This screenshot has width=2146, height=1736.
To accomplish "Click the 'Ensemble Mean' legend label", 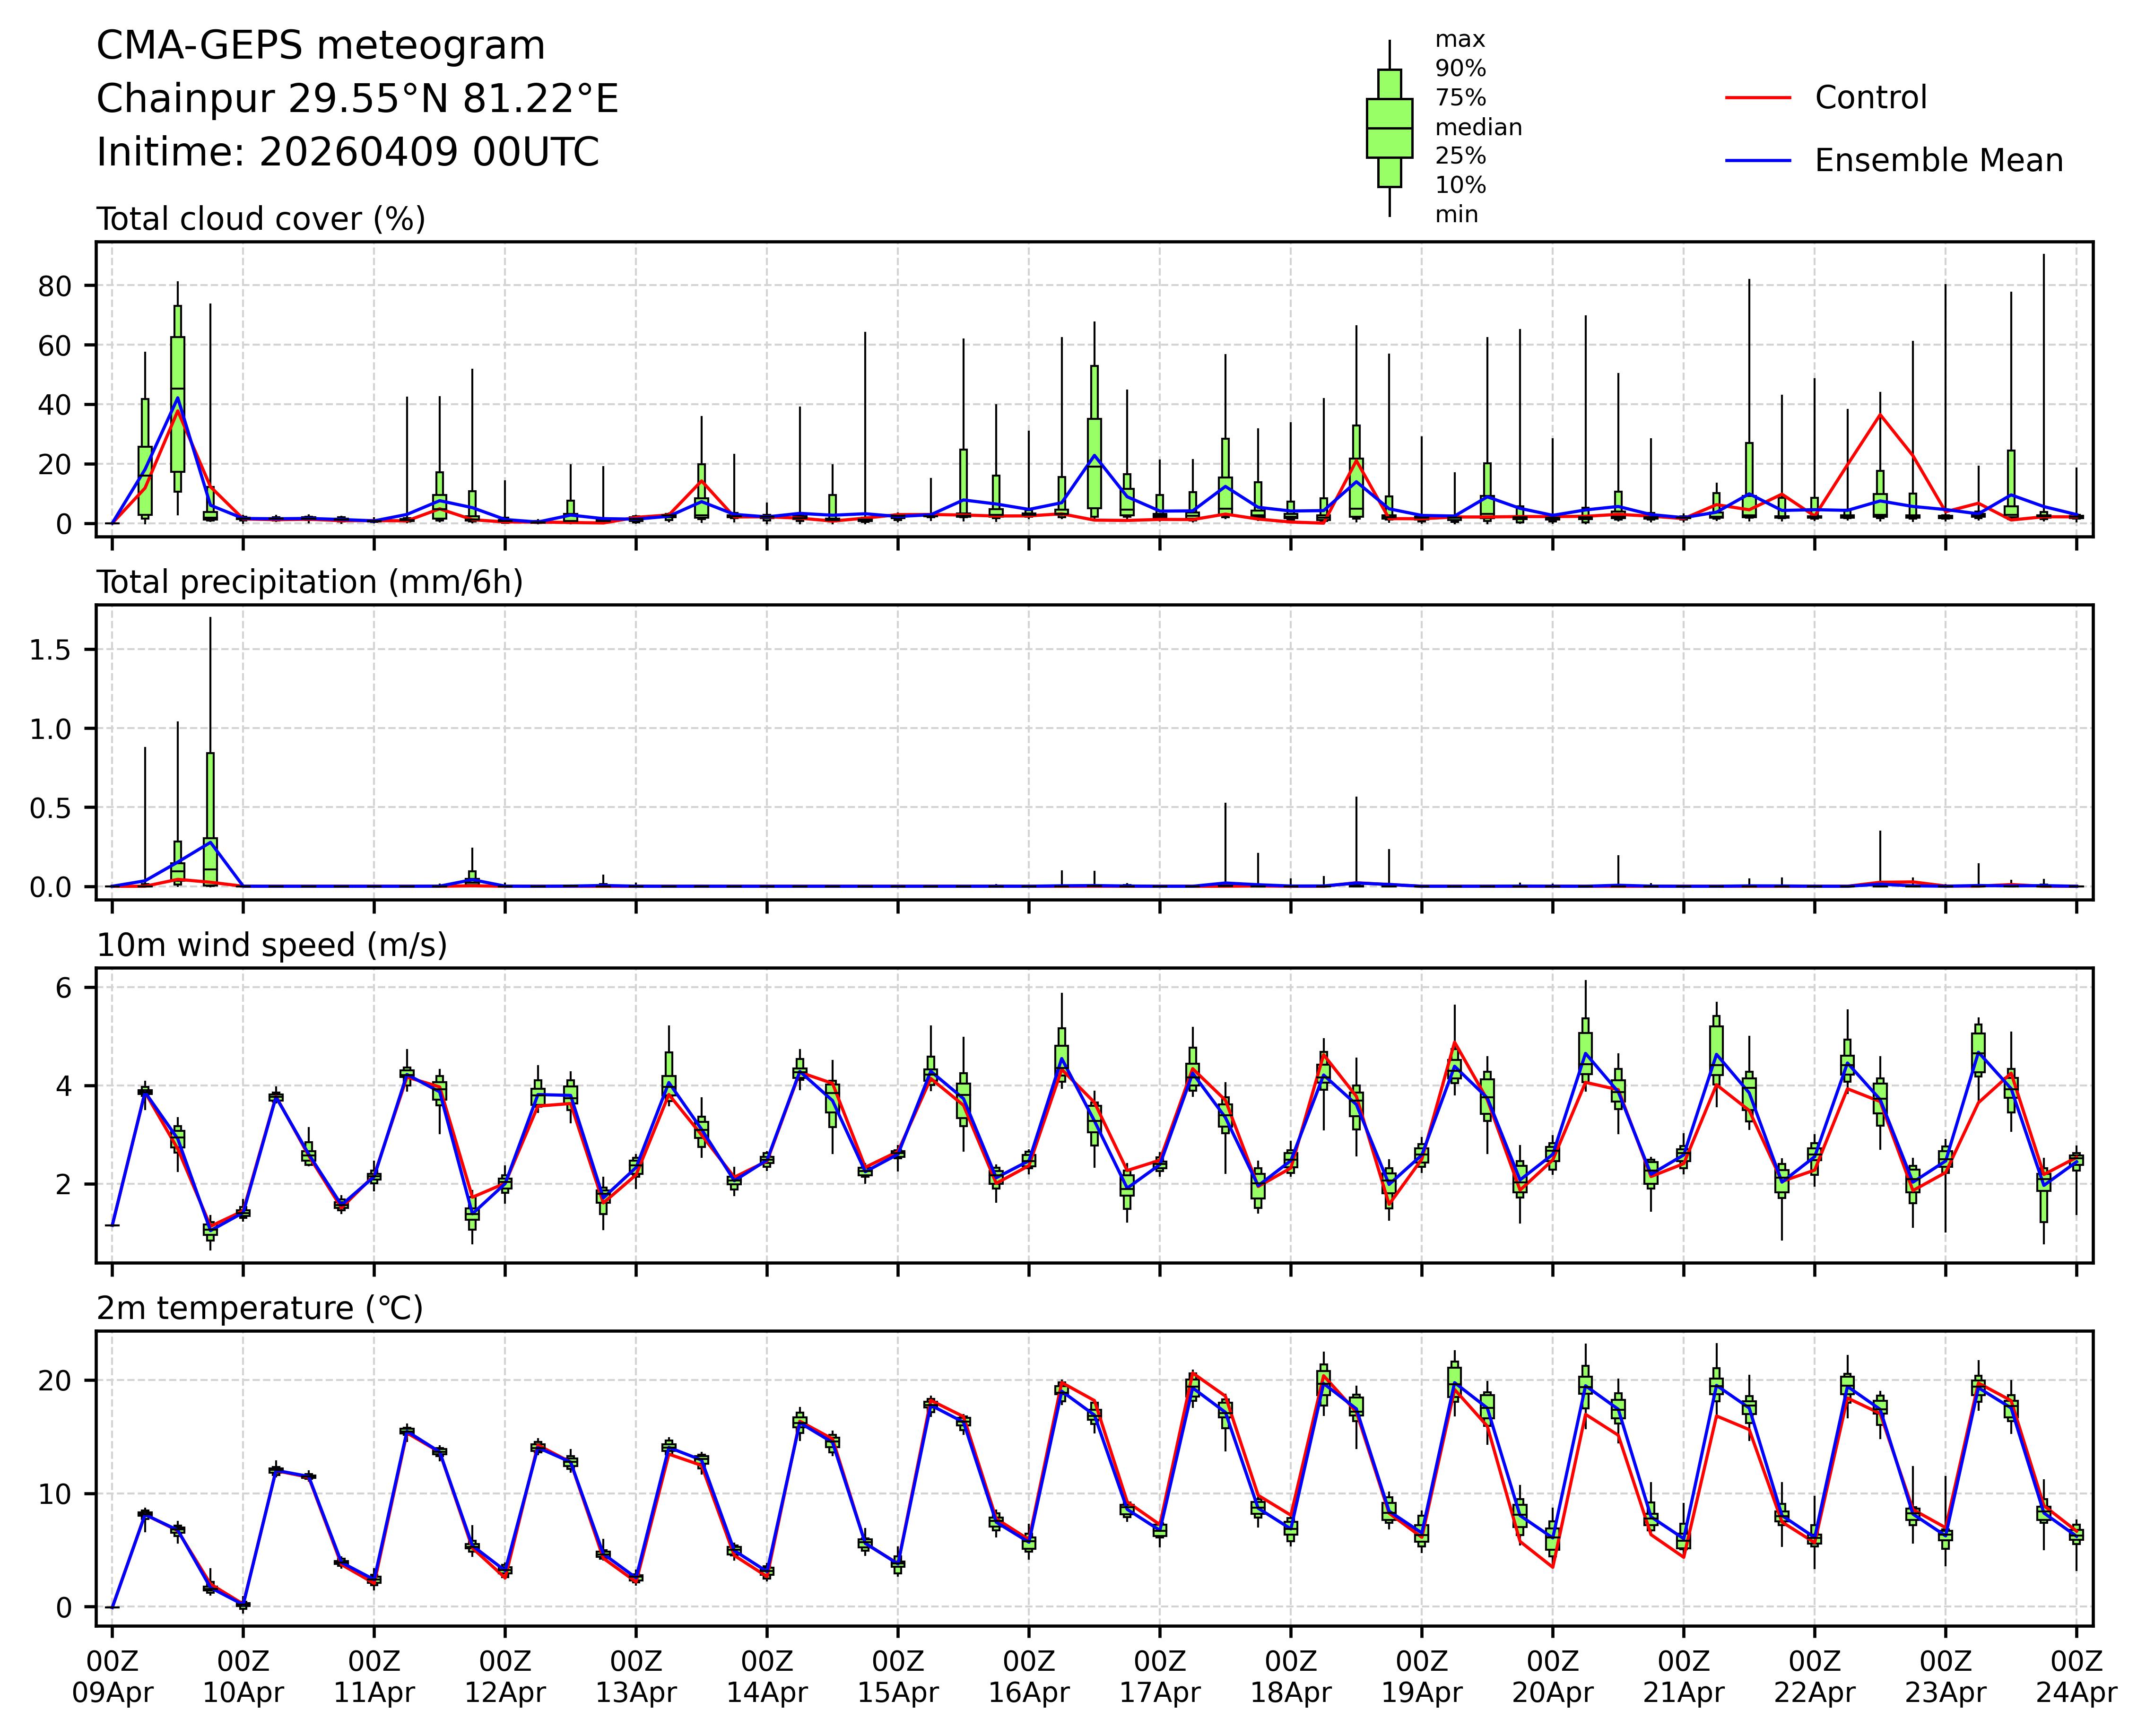I will 1938,160.
